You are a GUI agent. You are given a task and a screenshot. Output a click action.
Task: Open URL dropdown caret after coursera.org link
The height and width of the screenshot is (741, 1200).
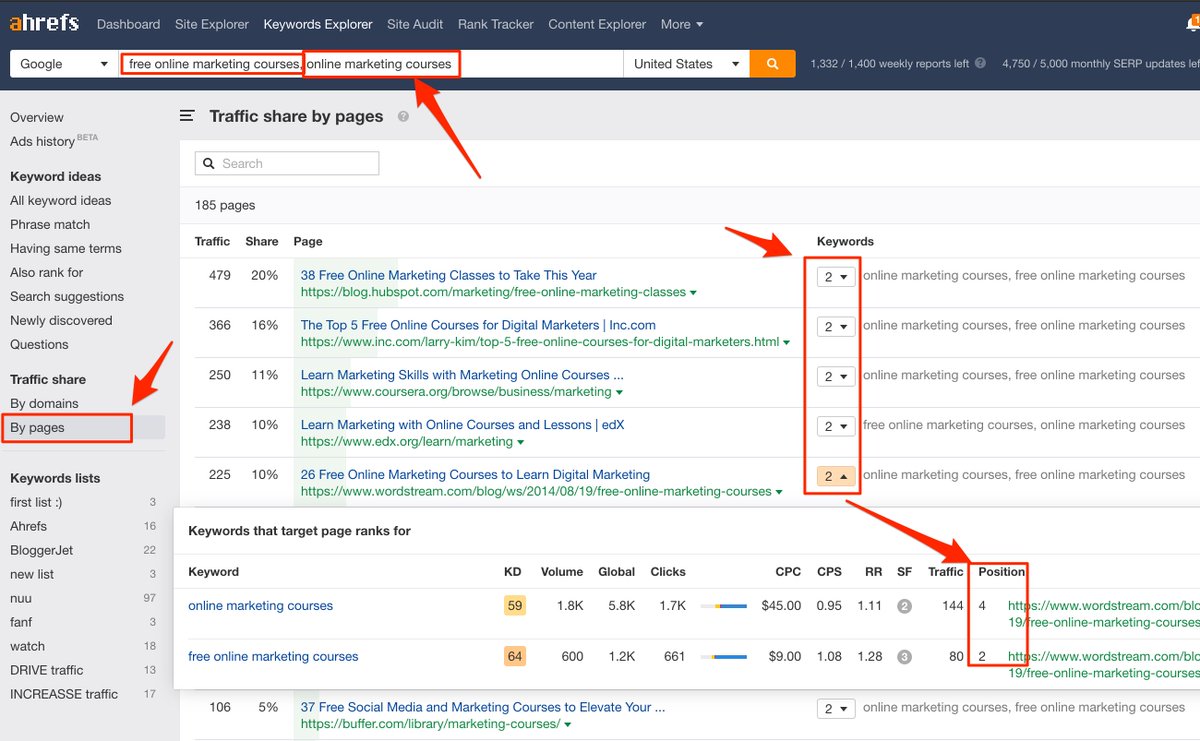[620, 393]
